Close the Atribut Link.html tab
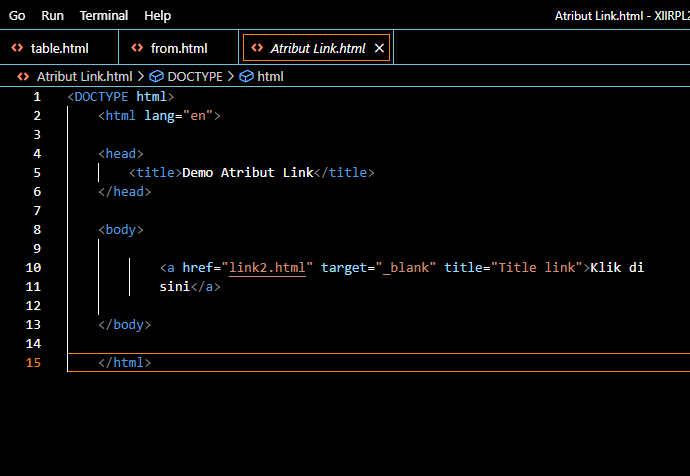This screenshot has width=690, height=476. (x=379, y=48)
